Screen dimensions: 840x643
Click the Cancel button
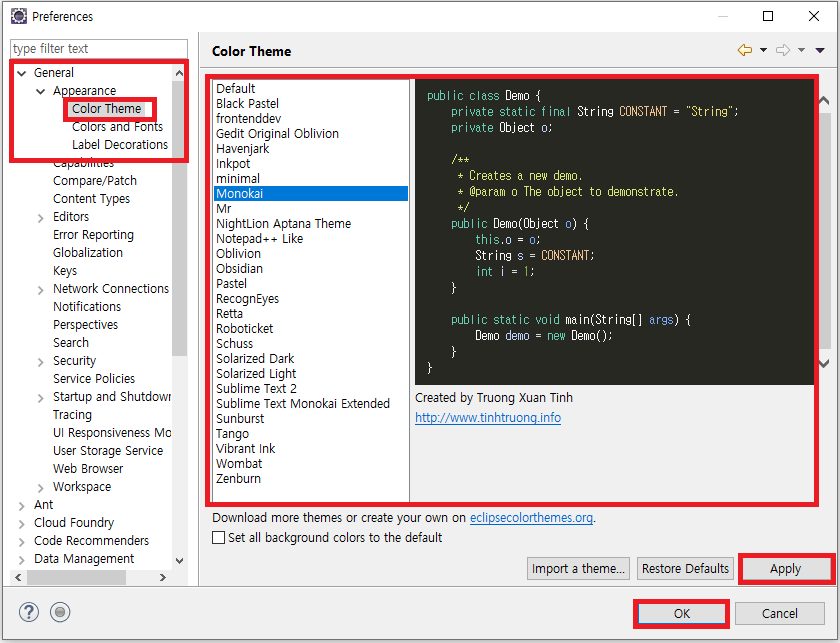[x=779, y=614]
